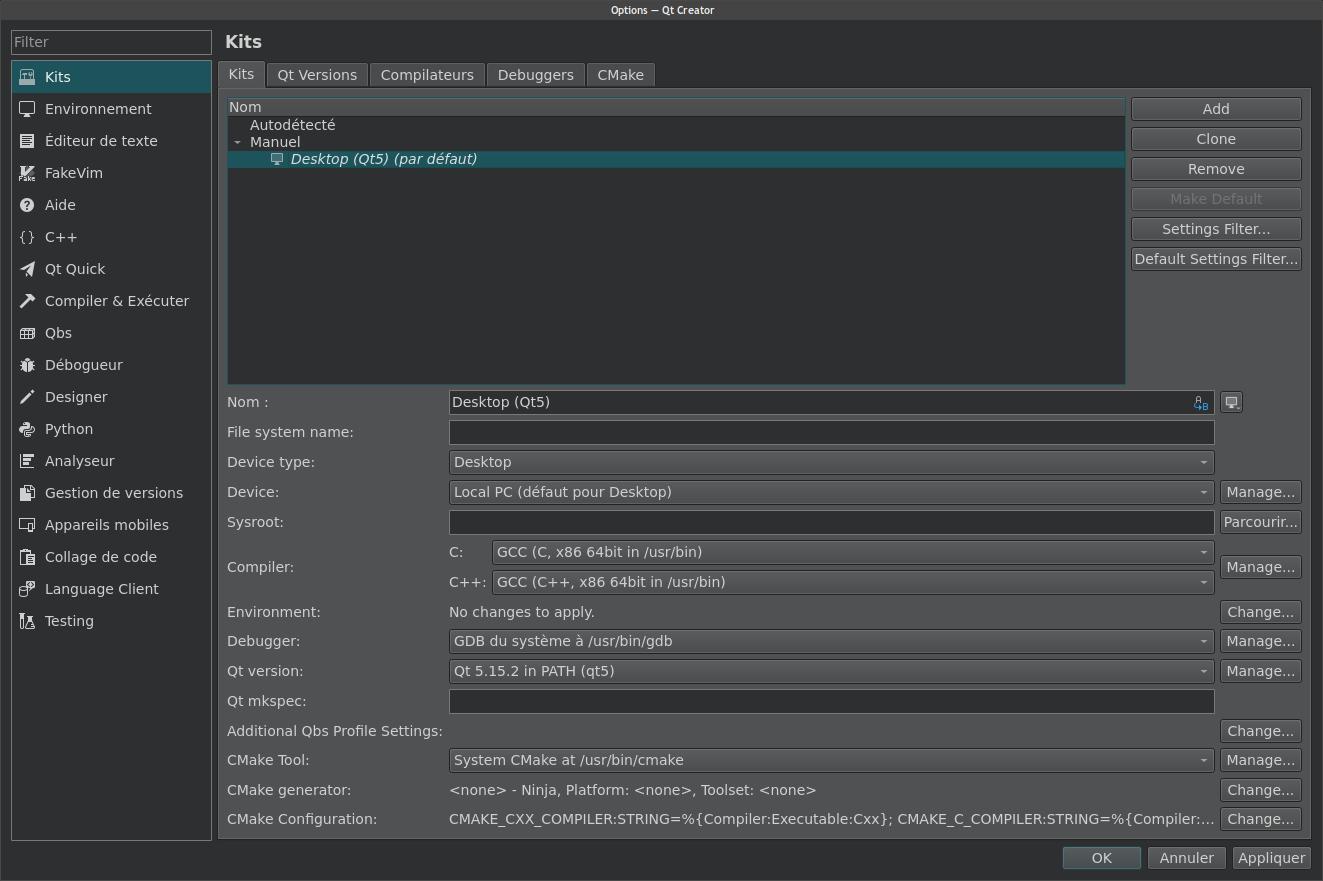Open the Qt version dropdown
The height and width of the screenshot is (881, 1323).
click(x=831, y=671)
